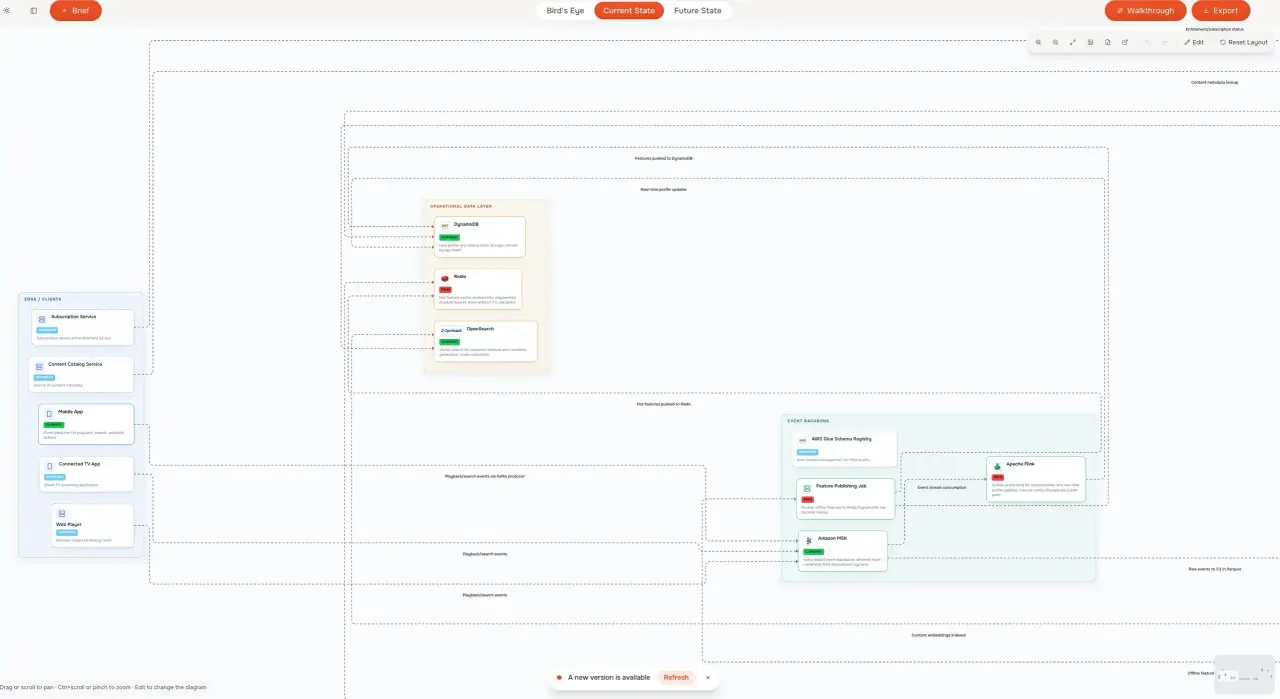
Task: Toggle the sidebar panel icon
Action: pyautogui.click(x=33, y=10)
